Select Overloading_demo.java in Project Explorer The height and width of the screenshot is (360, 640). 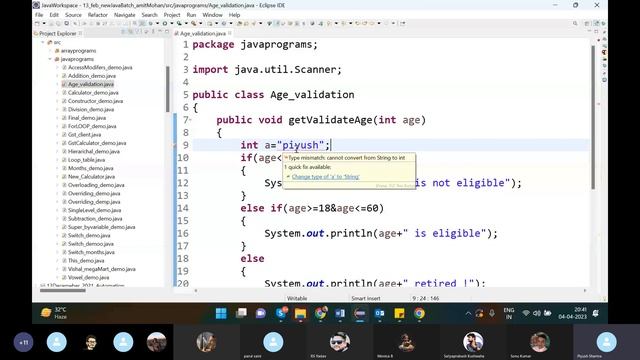tap(96, 185)
